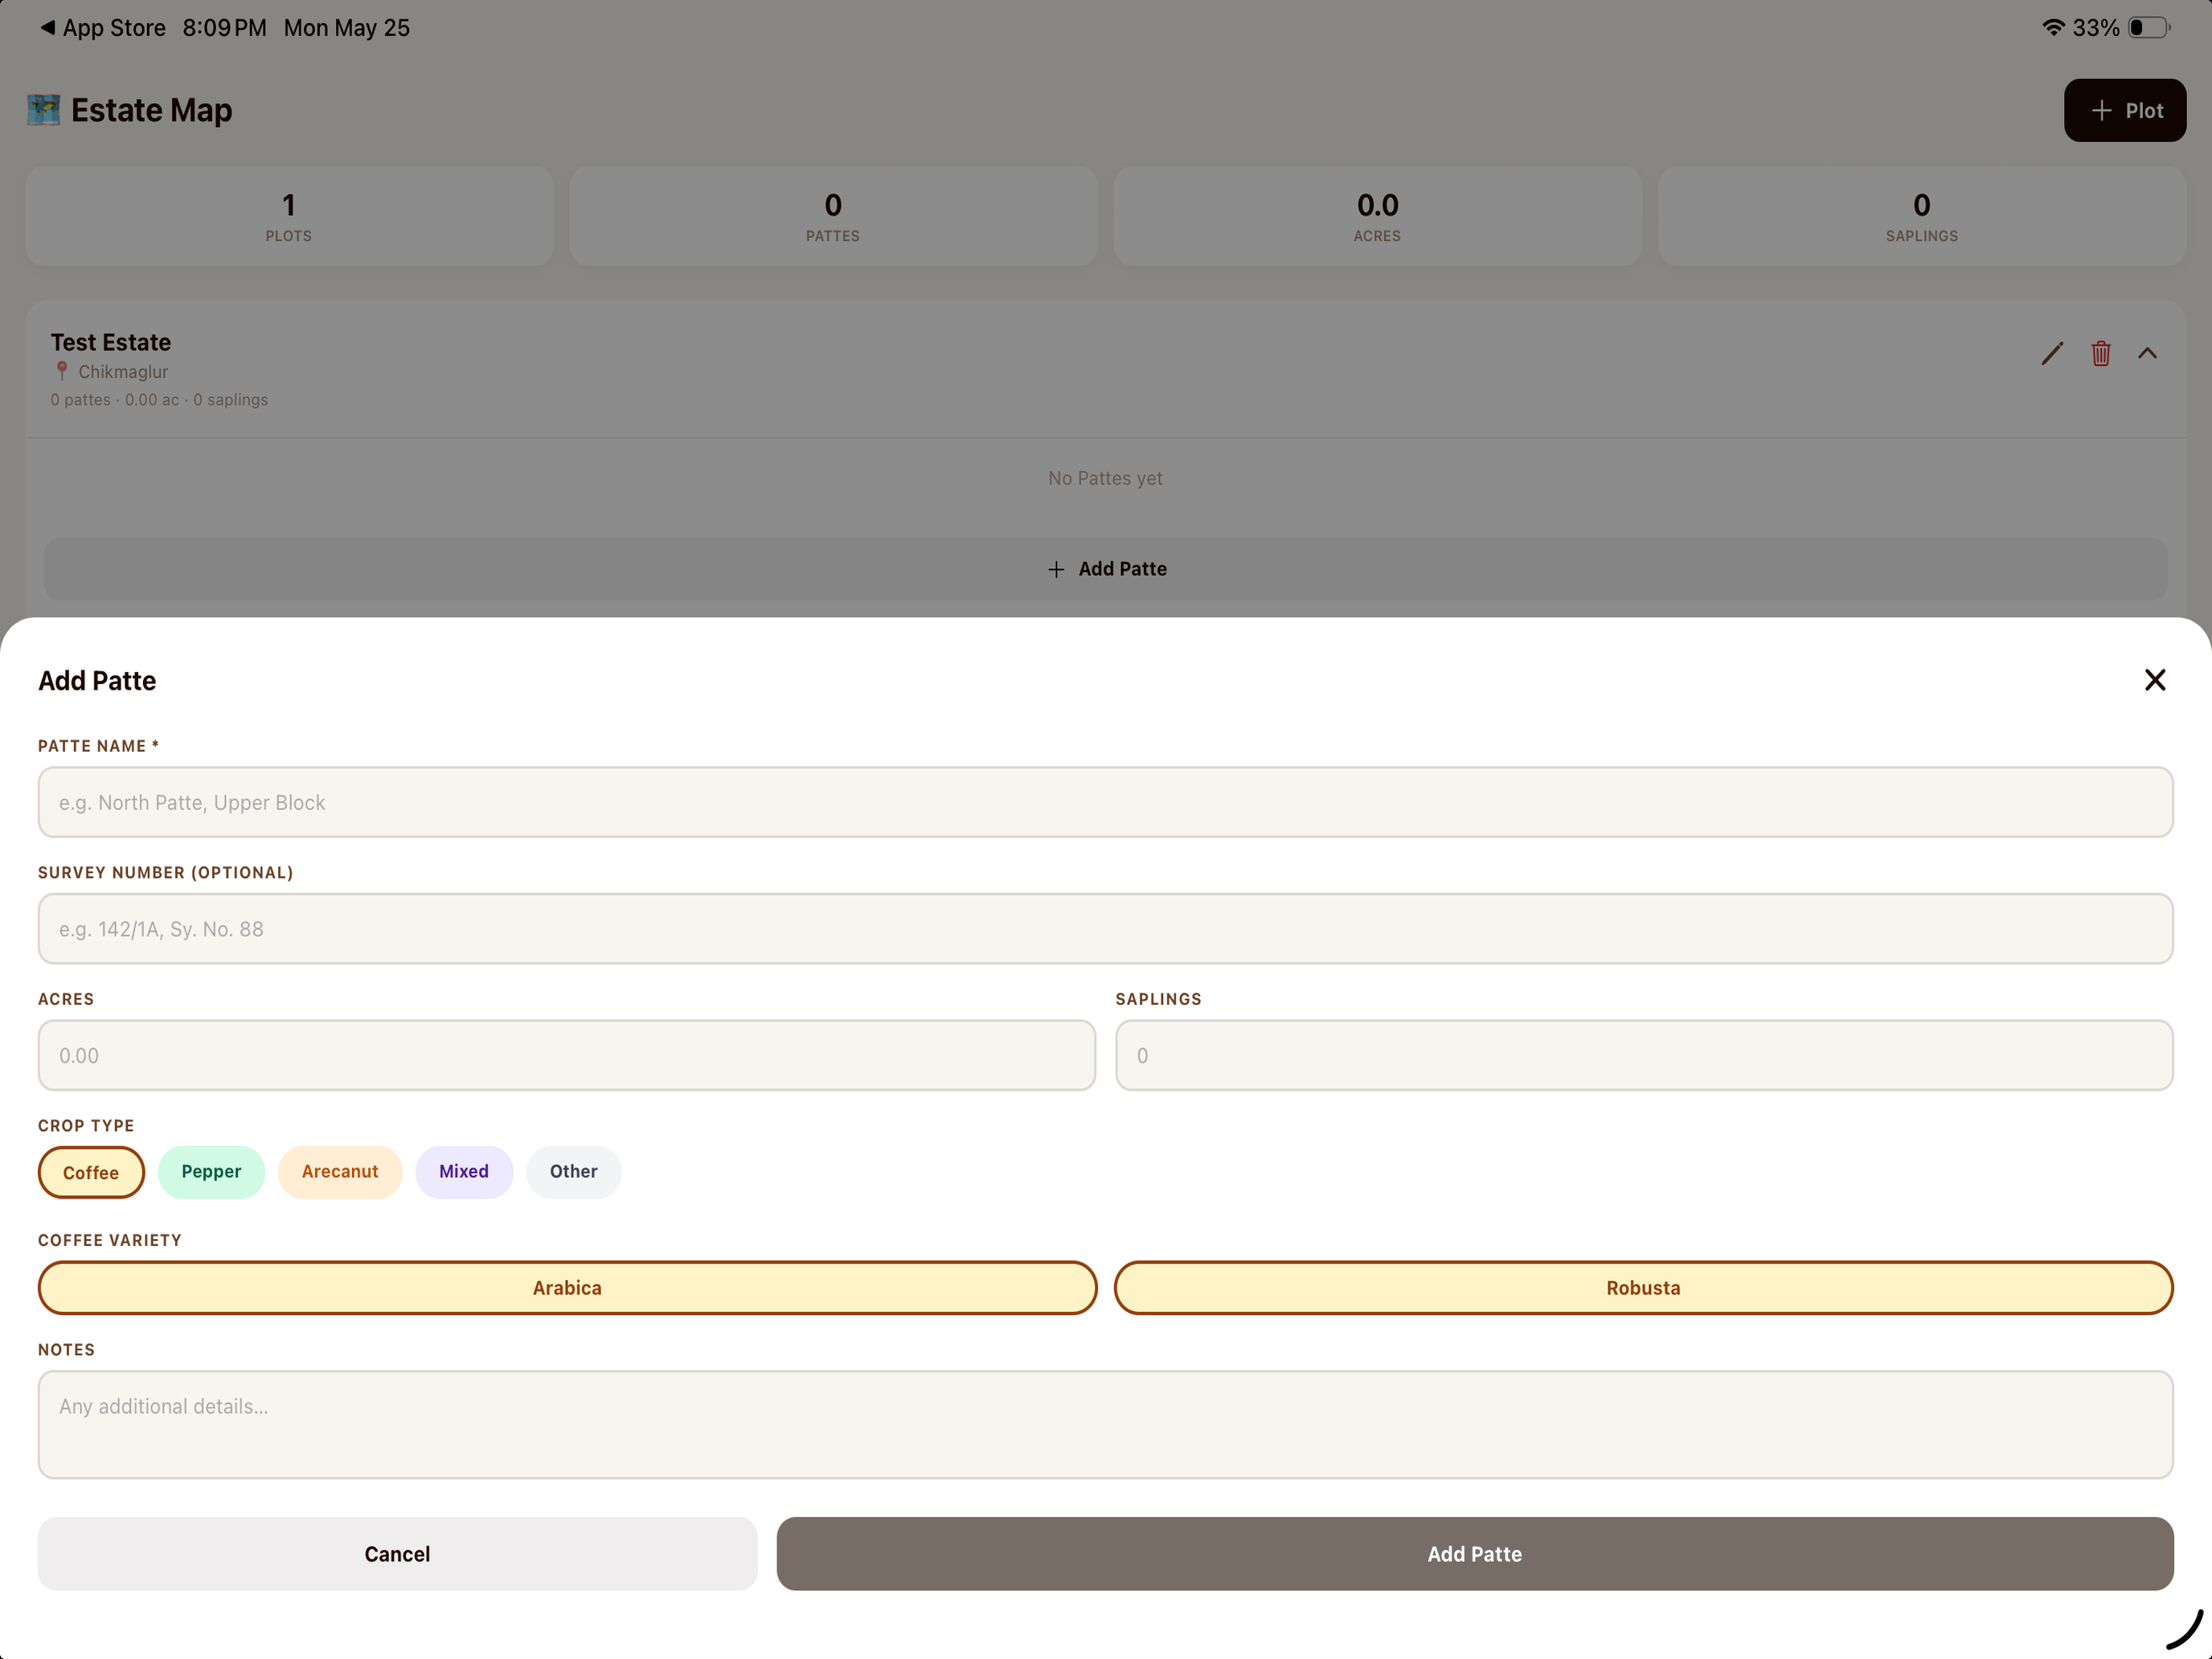The width and height of the screenshot is (2212, 1659).
Task: Tap the Estate Map icon
Action: point(43,110)
